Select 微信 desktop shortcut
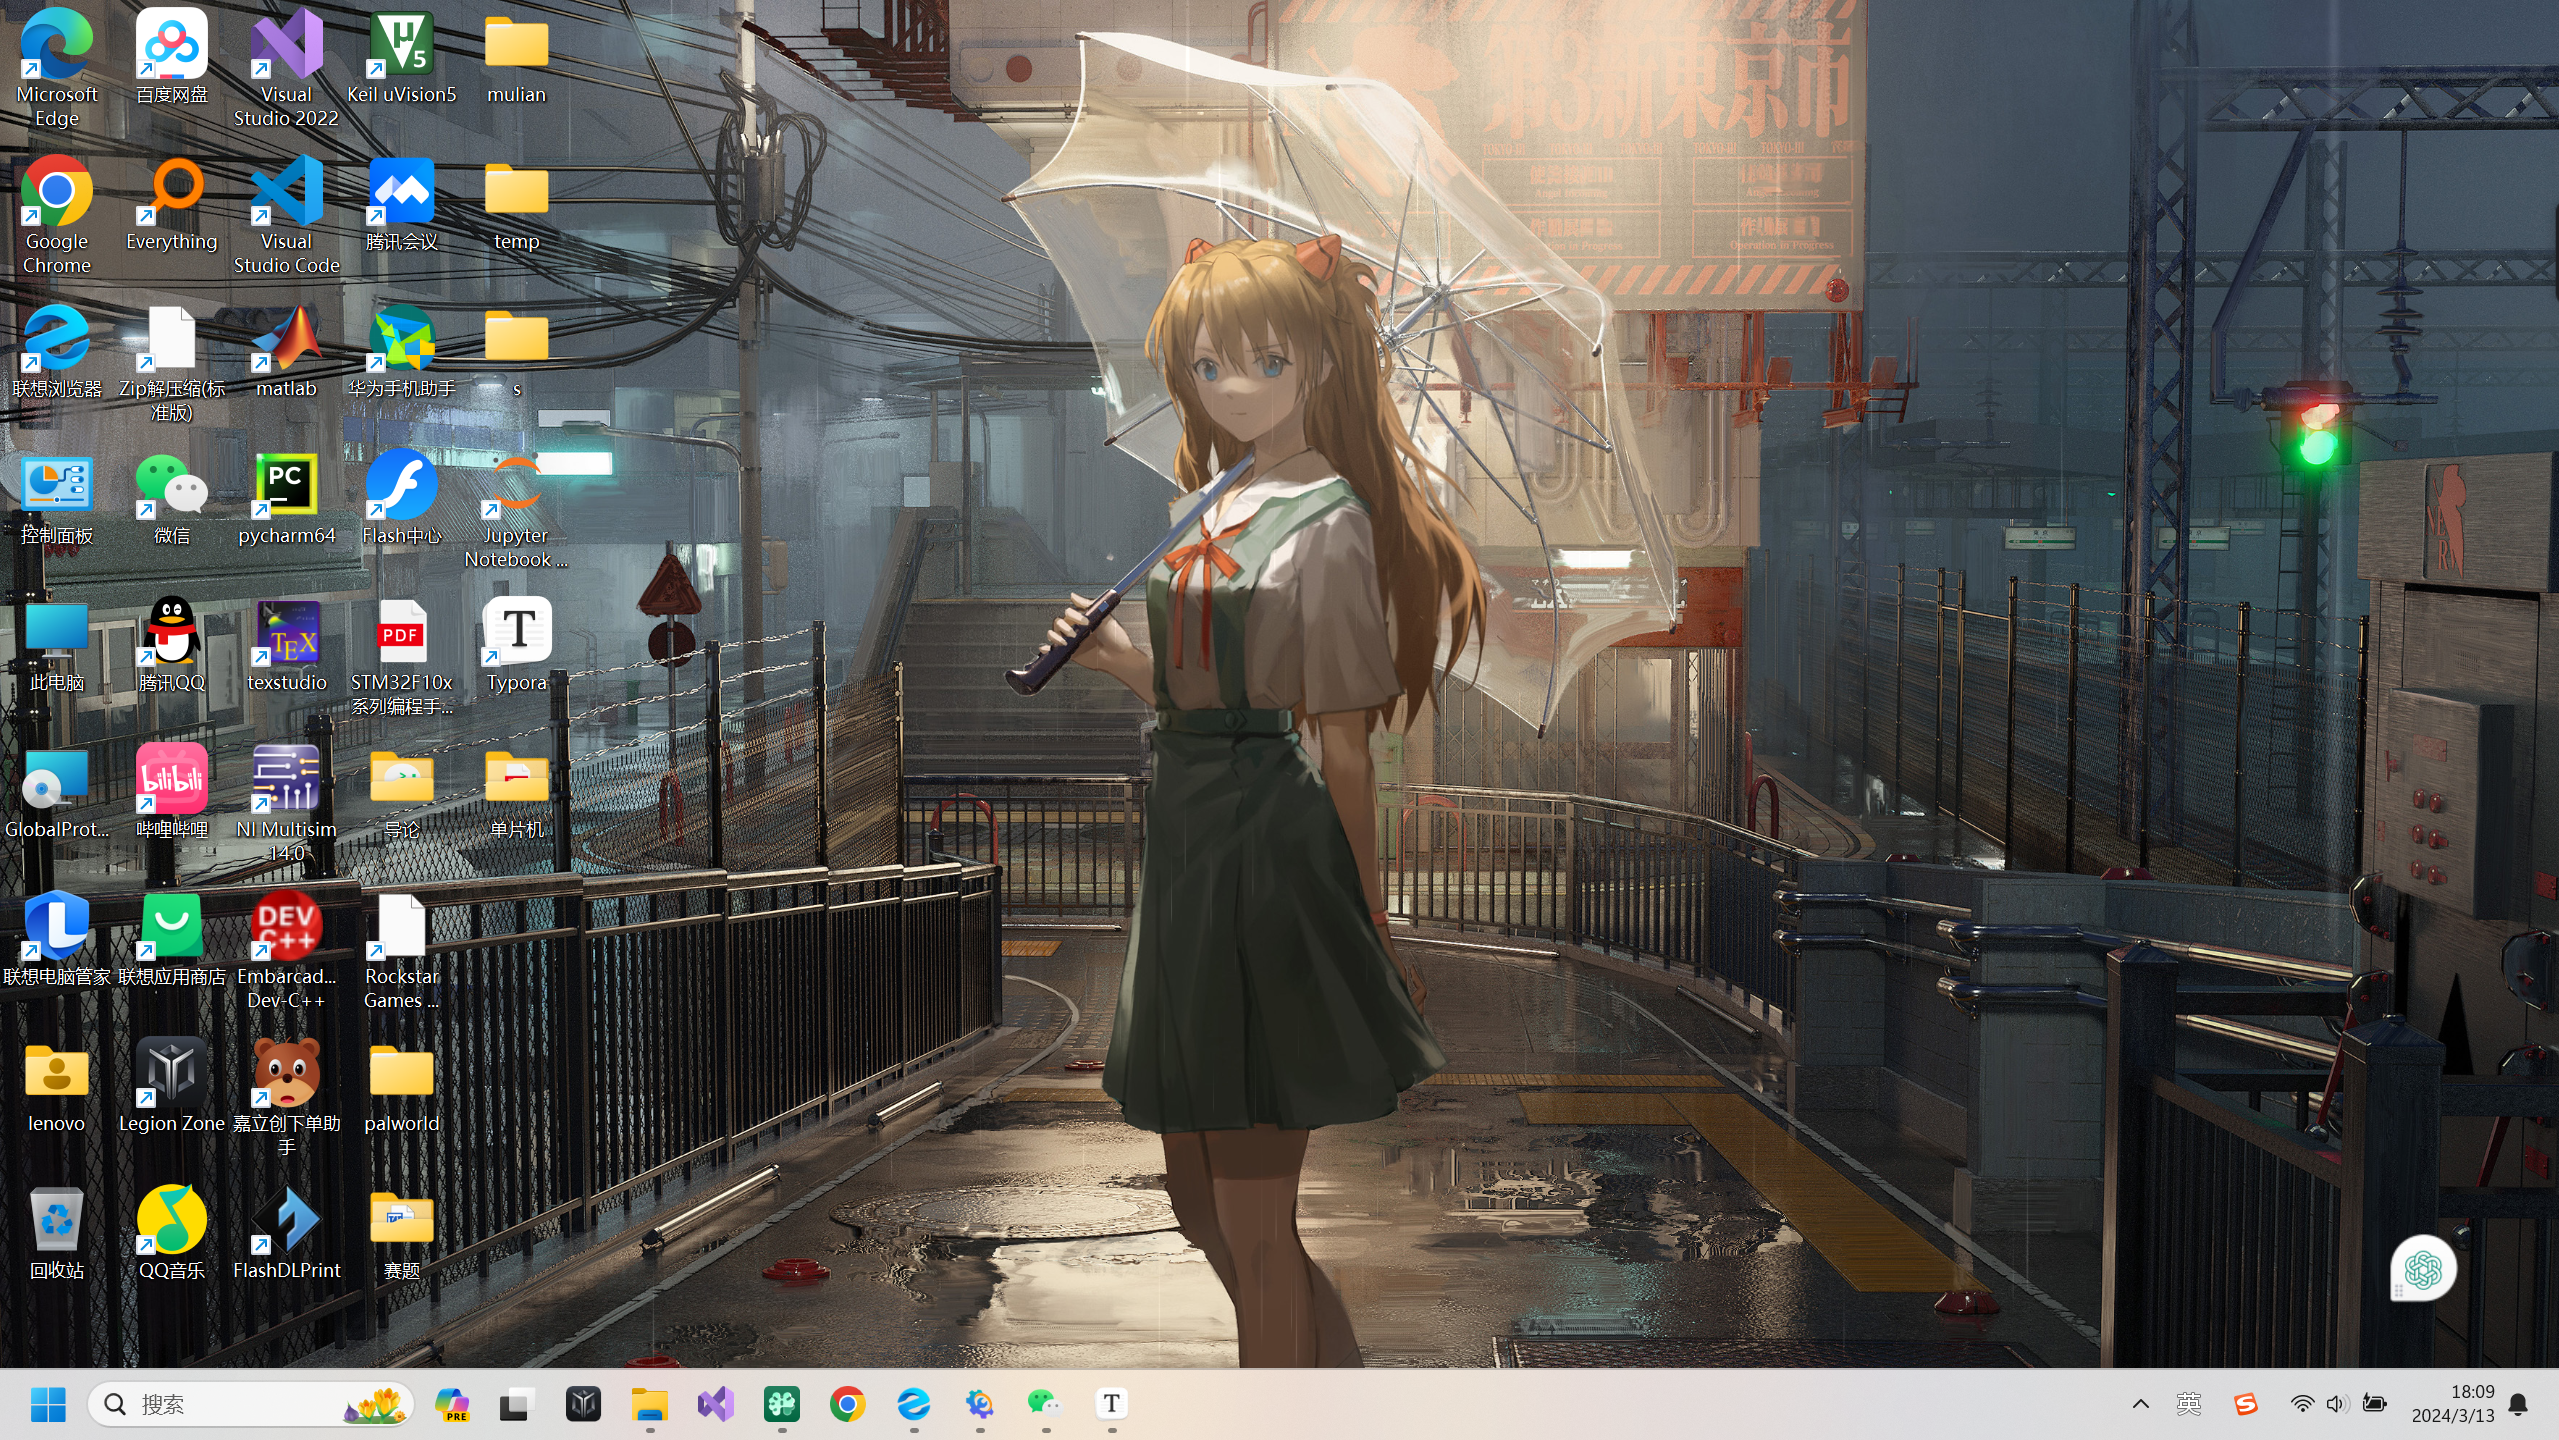Viewport: 2559px width, 1440px height. coord(172,498)
